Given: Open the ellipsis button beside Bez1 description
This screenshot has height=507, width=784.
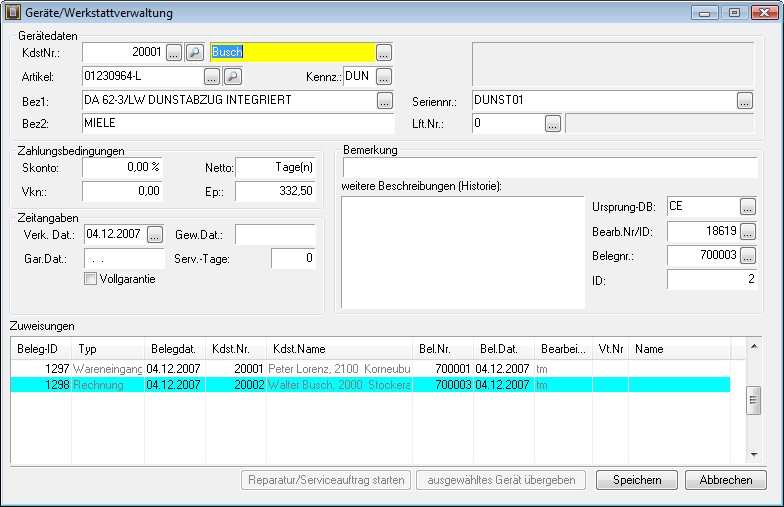Looking at the screenshot, I should point(384,100).
